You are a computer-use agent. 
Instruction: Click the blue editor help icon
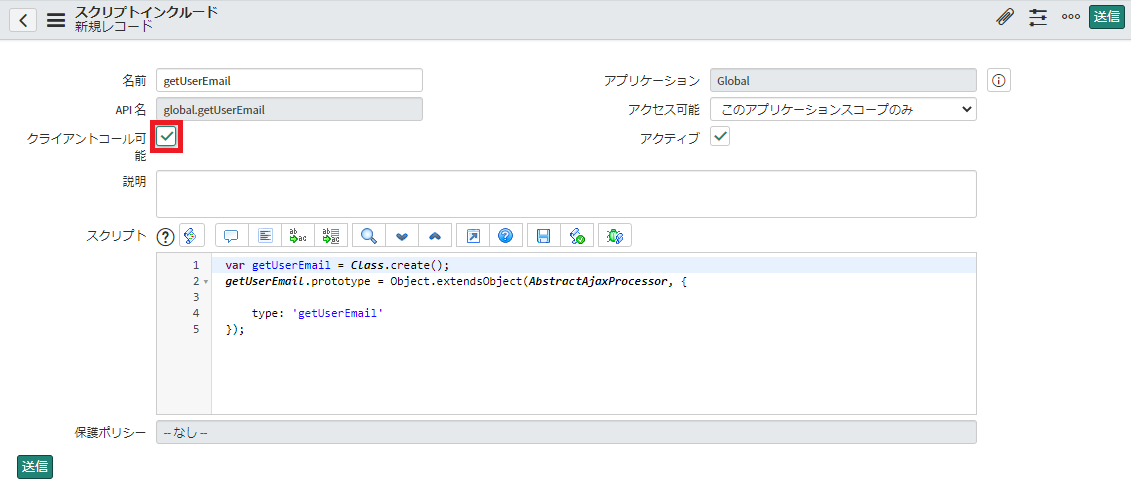506,236
